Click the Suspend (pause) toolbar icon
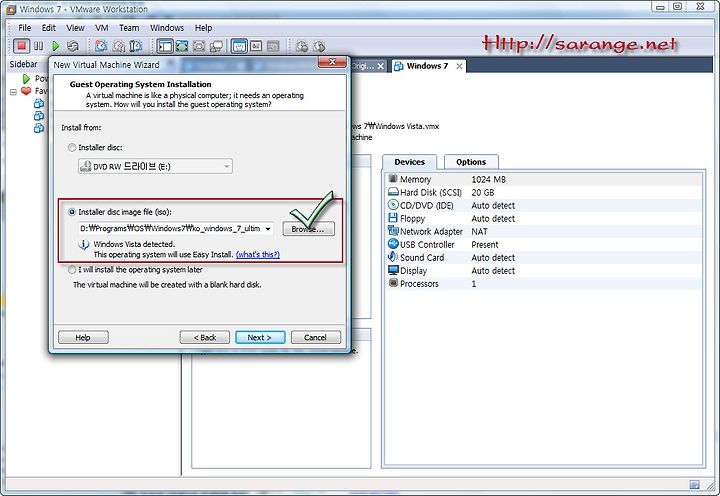Viewport: 720px width, 496px height. pos(39,46)
